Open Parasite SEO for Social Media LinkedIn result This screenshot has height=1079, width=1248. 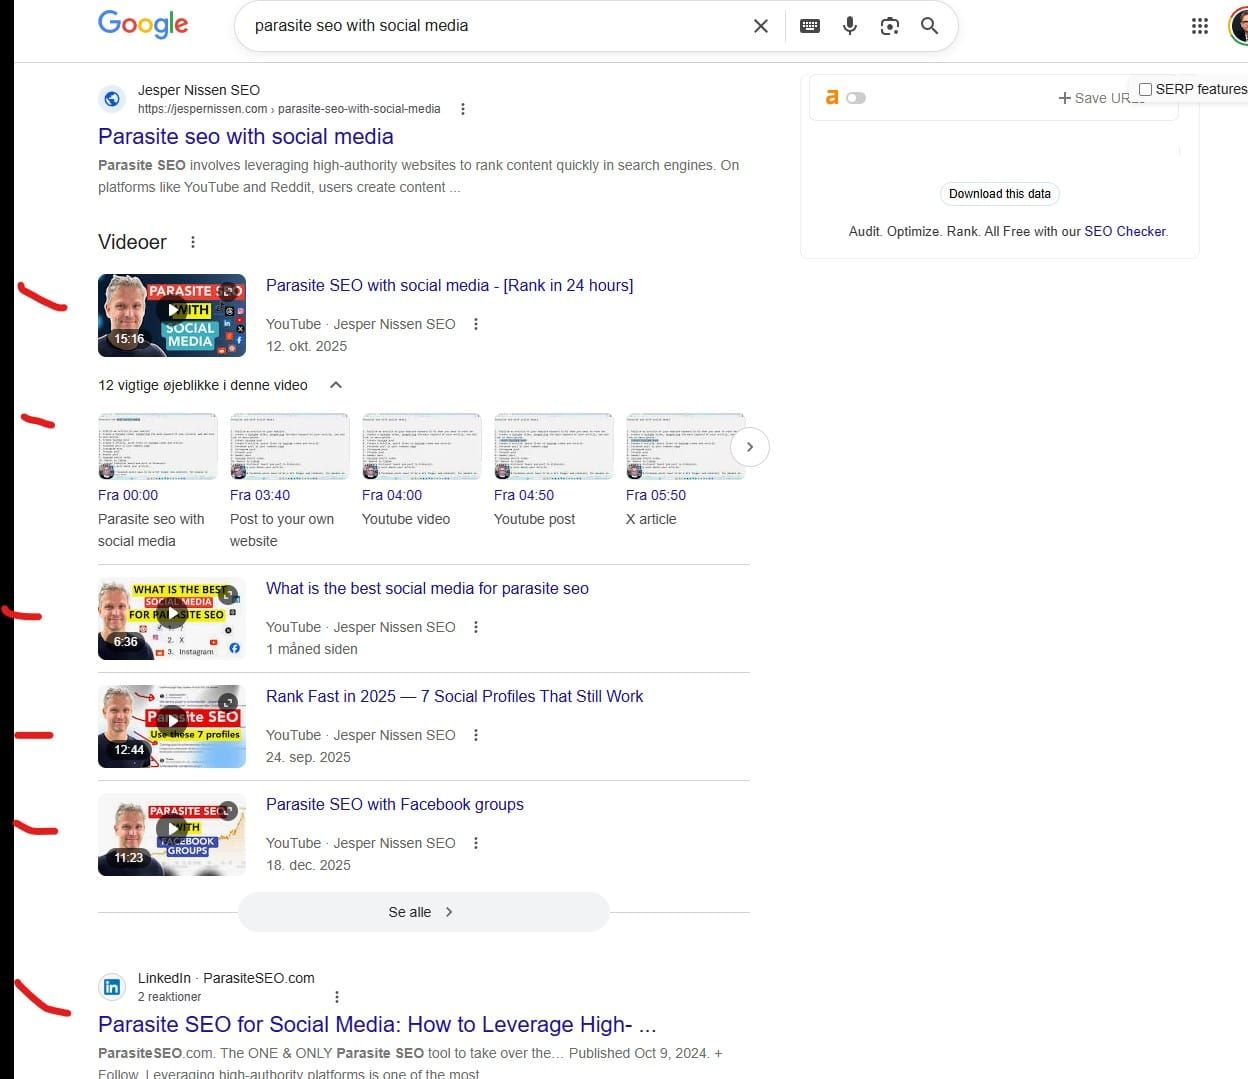(377, 1025)
